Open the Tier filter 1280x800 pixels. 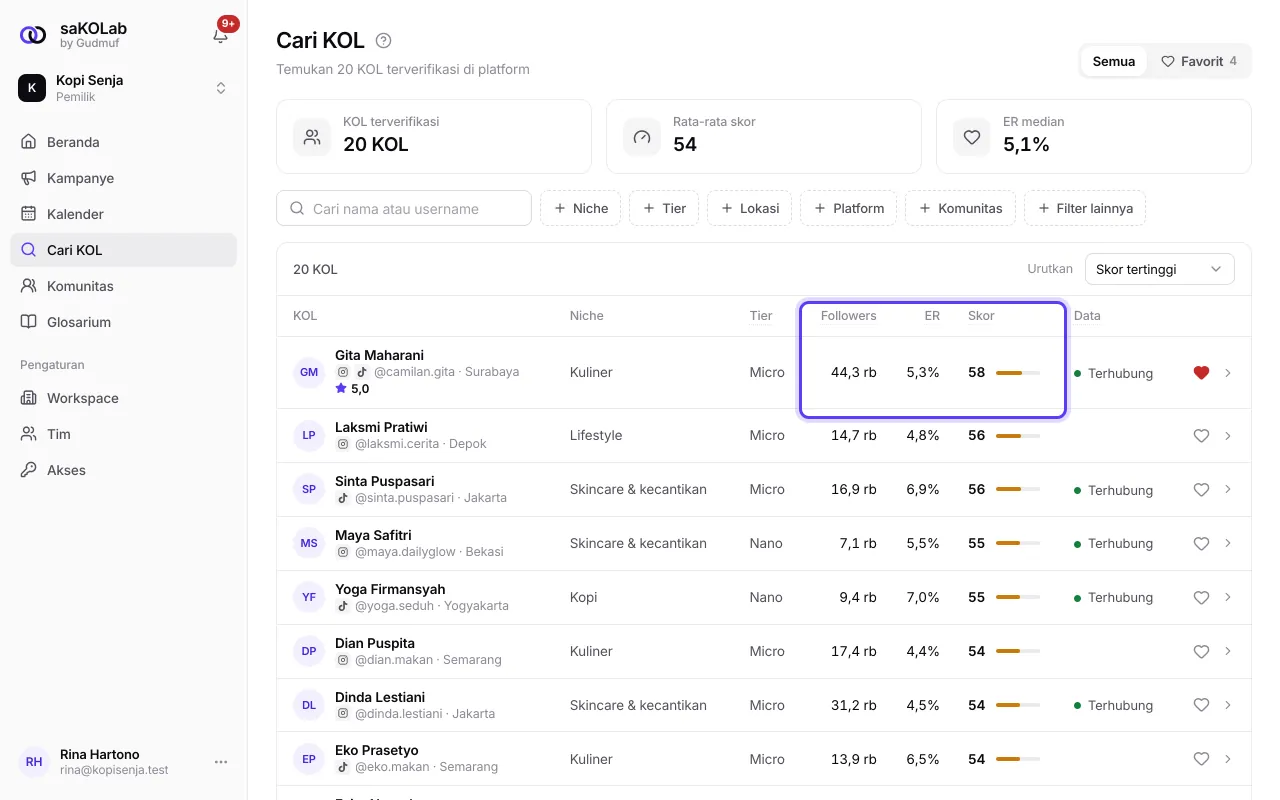664,208
